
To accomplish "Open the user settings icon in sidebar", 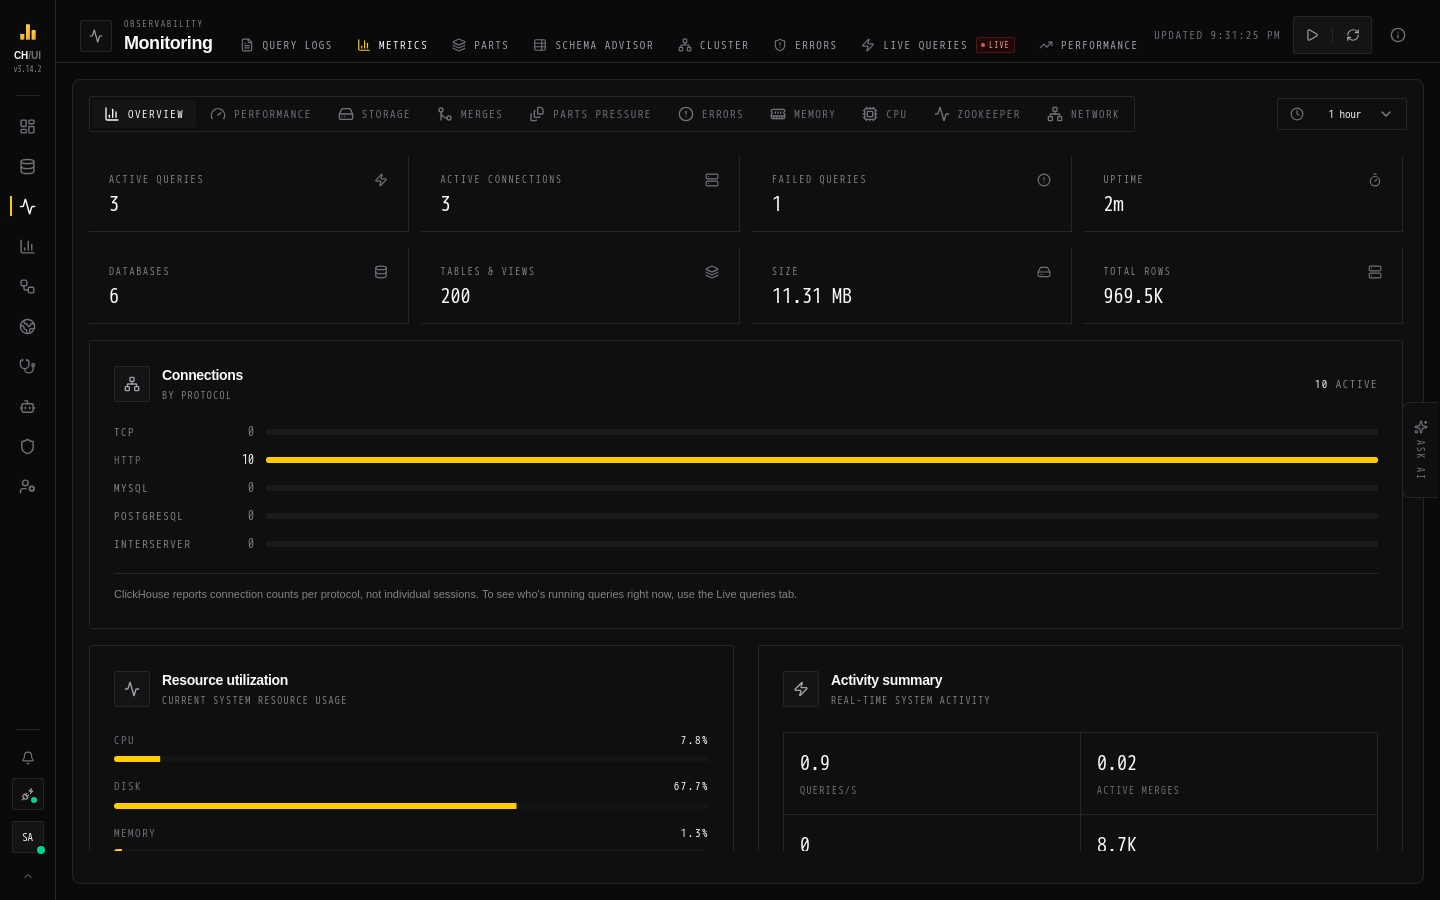I will [27, 487].
